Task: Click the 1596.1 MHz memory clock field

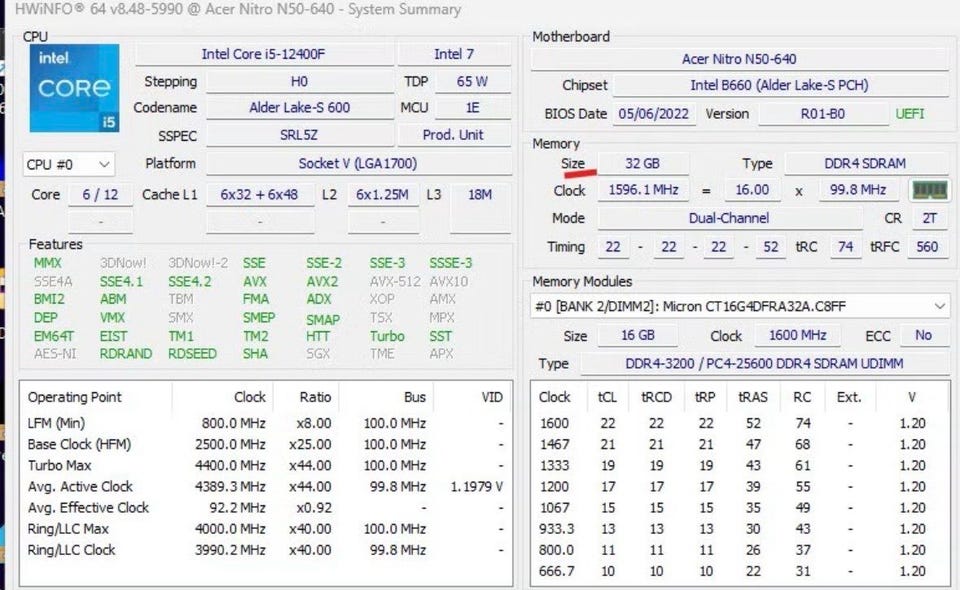Action: [x=643, y=190]
